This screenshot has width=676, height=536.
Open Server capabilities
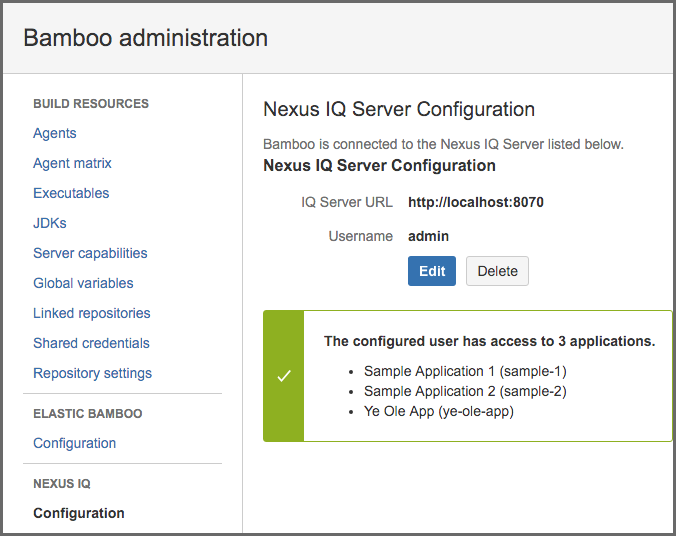tap(90, 253)
